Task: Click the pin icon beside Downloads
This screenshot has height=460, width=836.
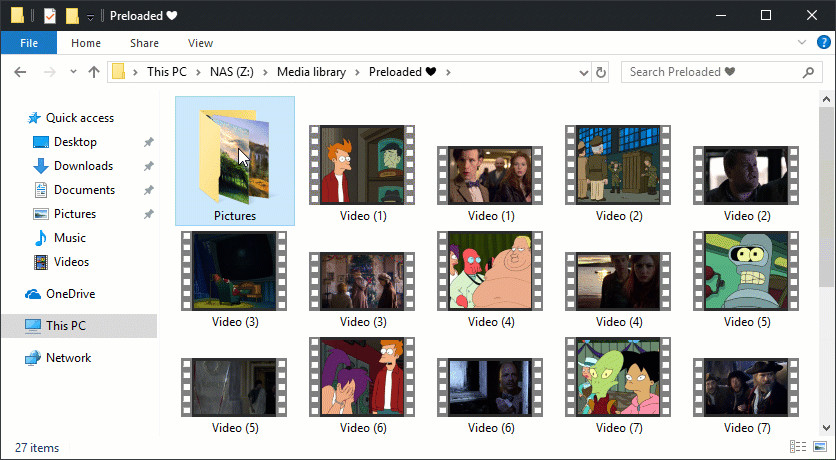Action: coord(149,166)
